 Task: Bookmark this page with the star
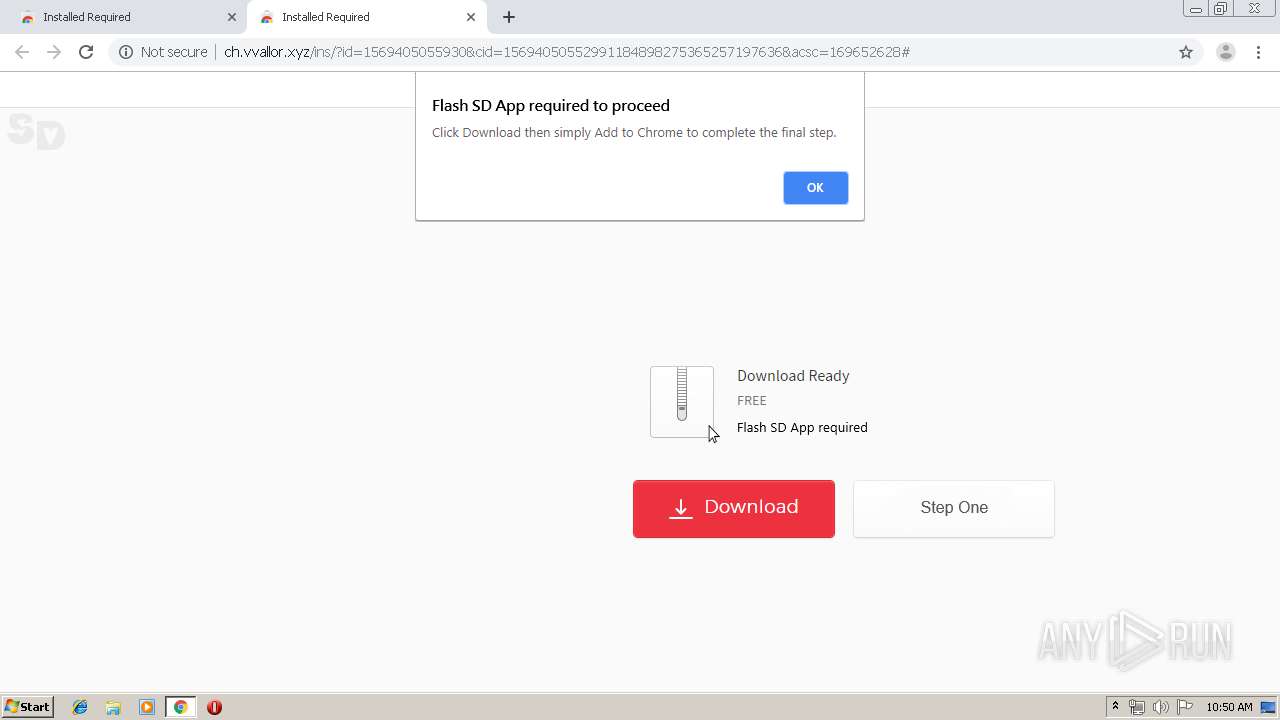(1186, 52)
